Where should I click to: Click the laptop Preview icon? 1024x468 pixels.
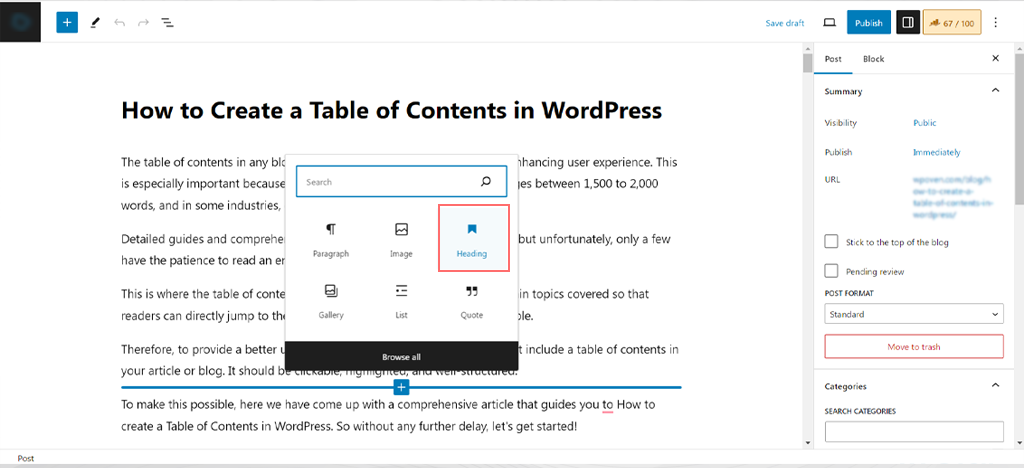pyautogui.click(x=829, y=23)
